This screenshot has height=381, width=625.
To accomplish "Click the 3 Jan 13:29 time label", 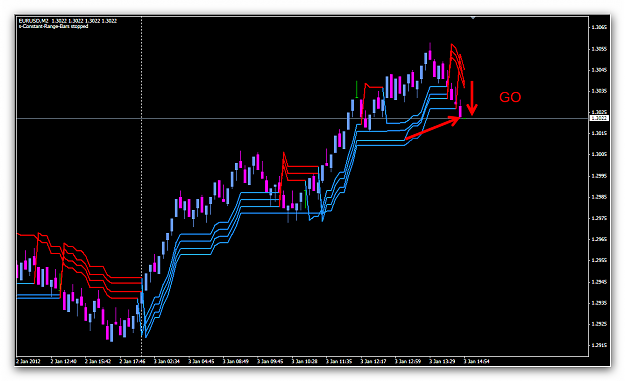I will 442,361.
